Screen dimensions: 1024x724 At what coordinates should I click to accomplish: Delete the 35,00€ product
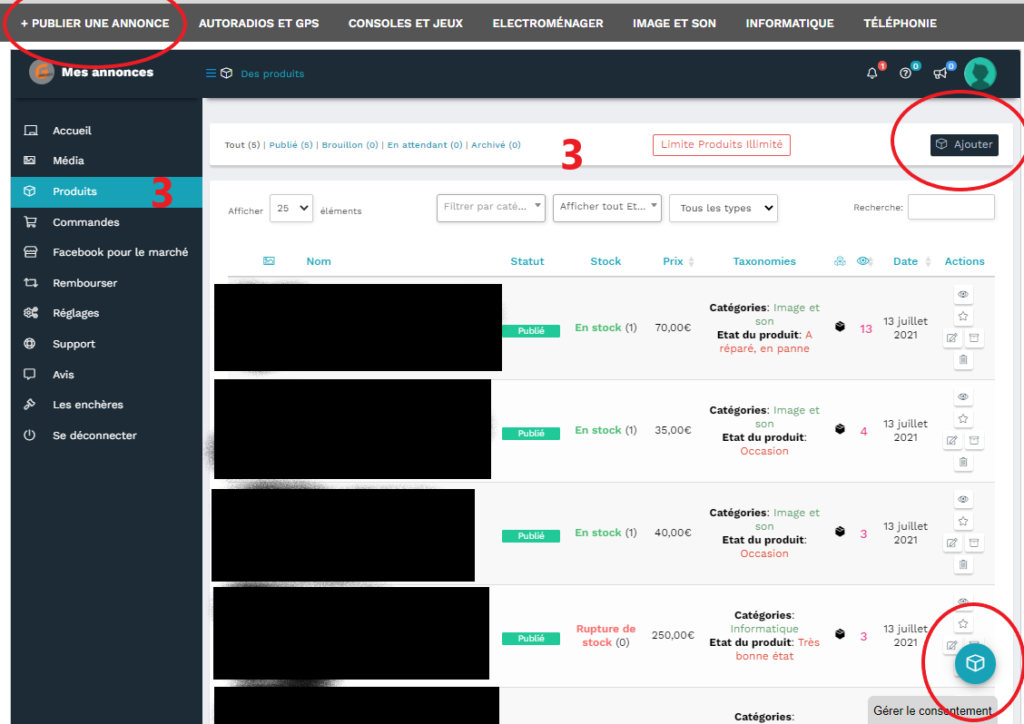coord(963,462)
